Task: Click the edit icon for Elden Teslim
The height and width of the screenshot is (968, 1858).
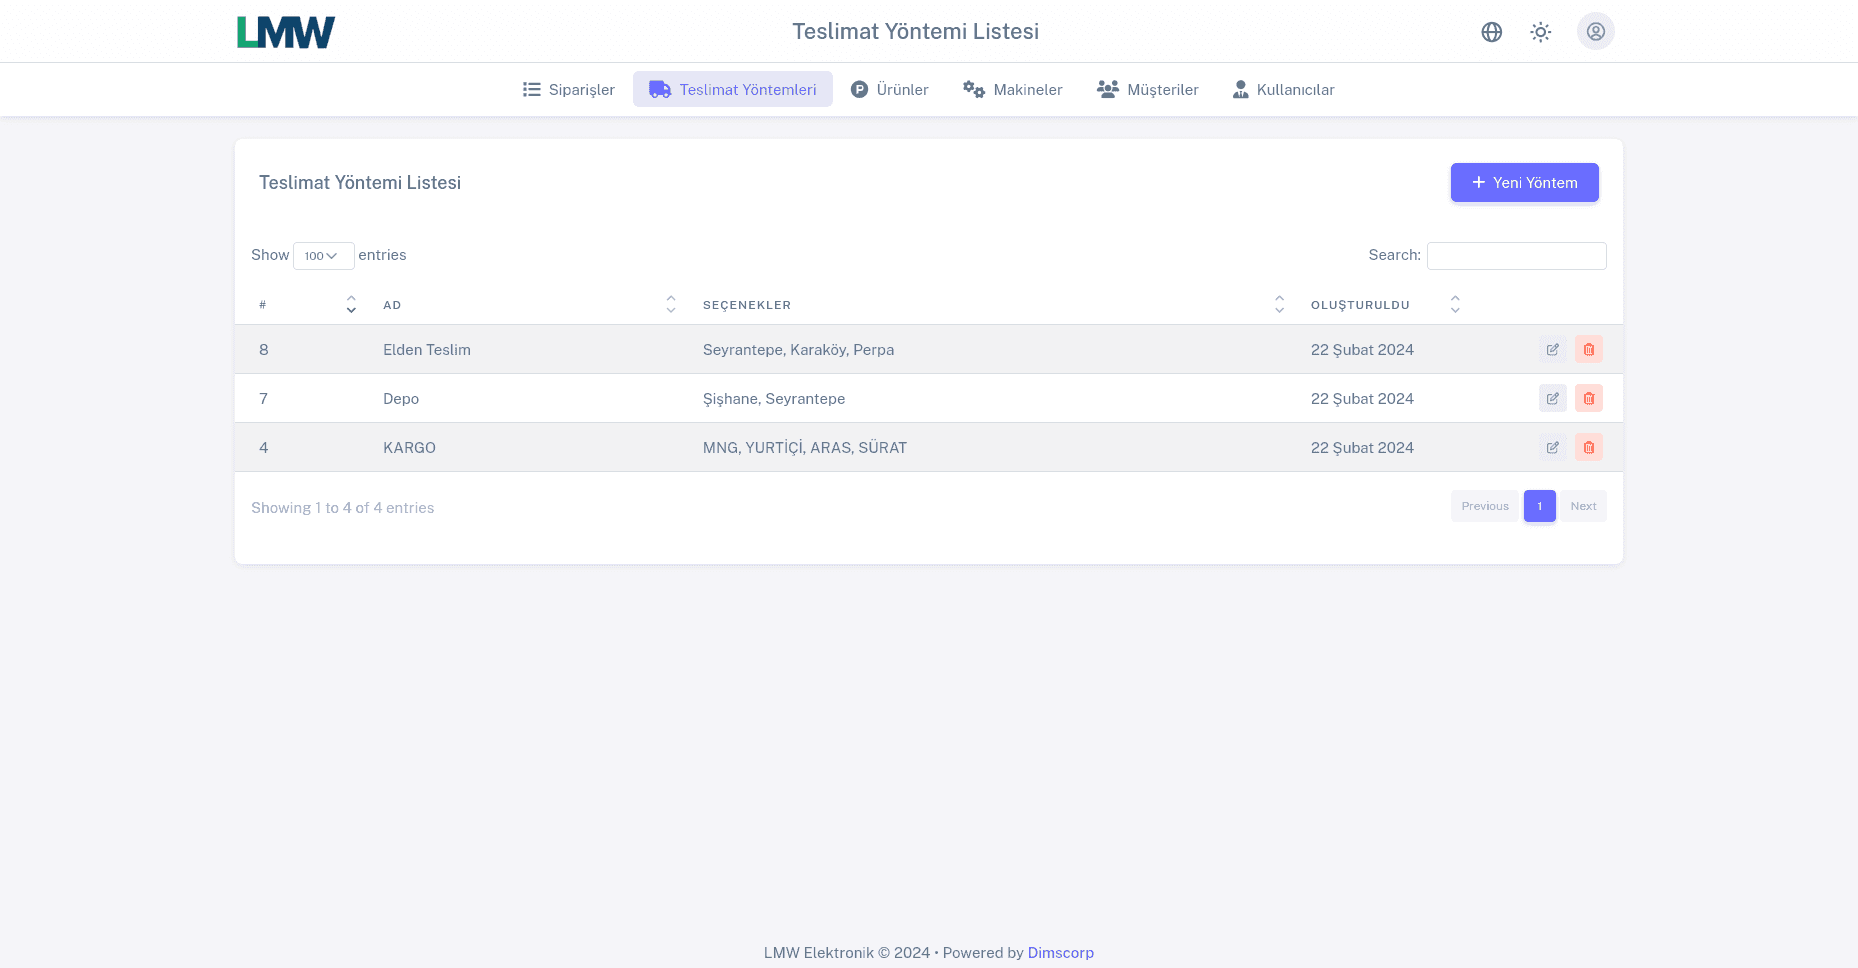Action: [1552, 350]
